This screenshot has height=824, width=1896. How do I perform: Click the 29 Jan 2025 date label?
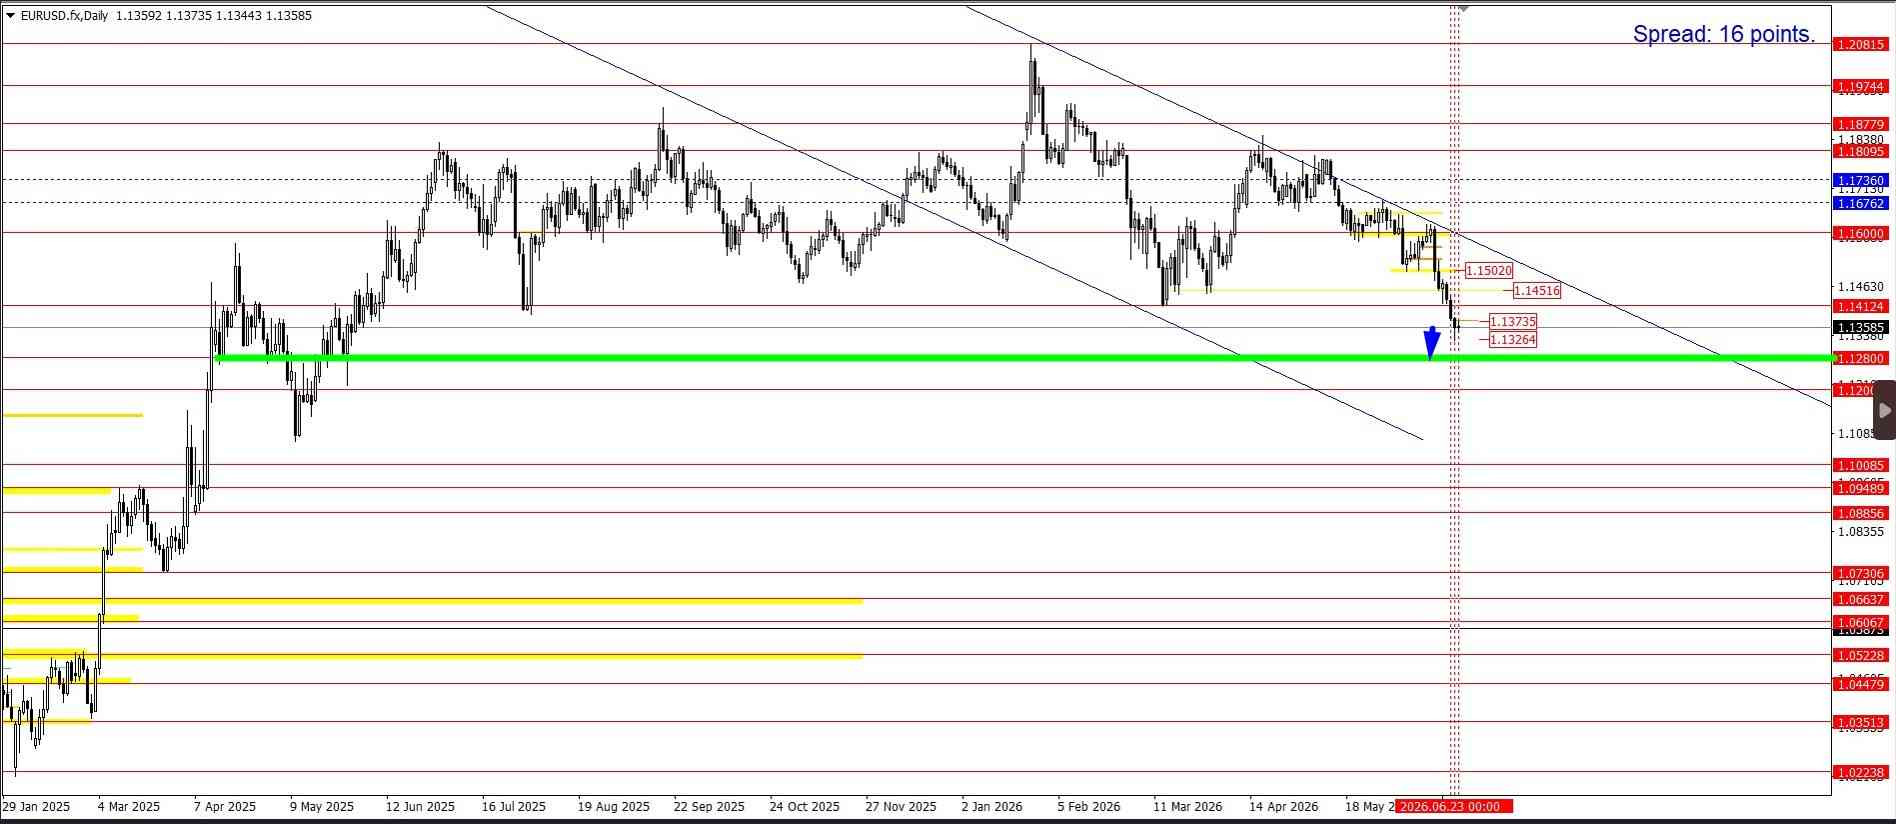coord(36,807)
